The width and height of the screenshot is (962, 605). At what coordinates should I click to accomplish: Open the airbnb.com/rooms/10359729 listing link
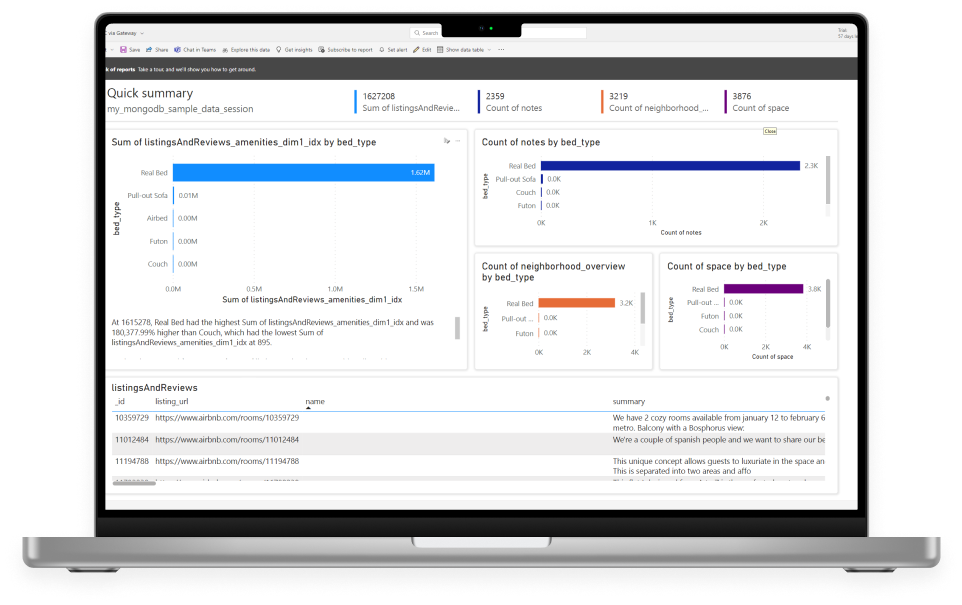click(x=227, y=417)
